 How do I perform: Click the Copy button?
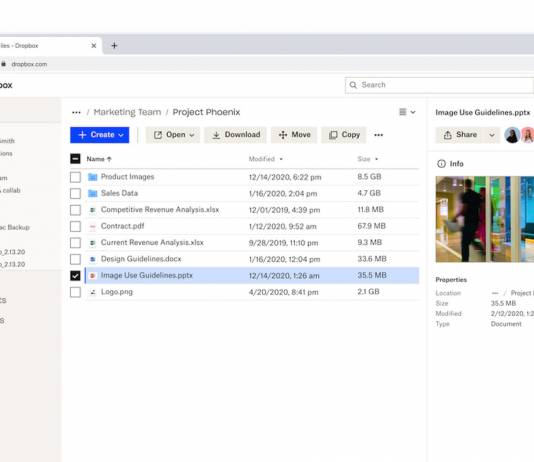(x=344, y=135)
